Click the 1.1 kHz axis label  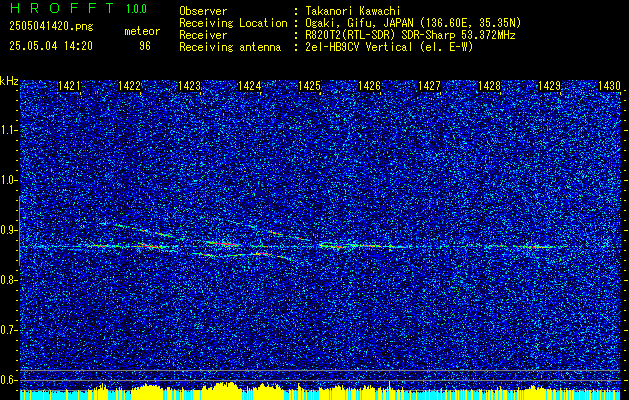point(8,130)
